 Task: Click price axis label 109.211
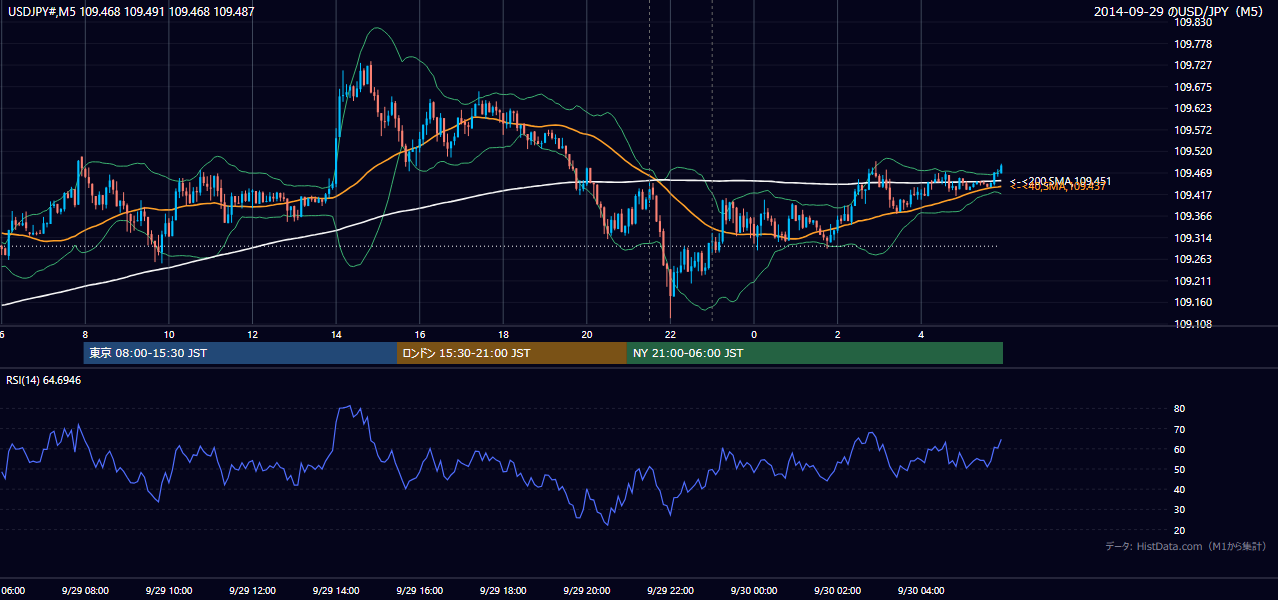pos(1194,281)
